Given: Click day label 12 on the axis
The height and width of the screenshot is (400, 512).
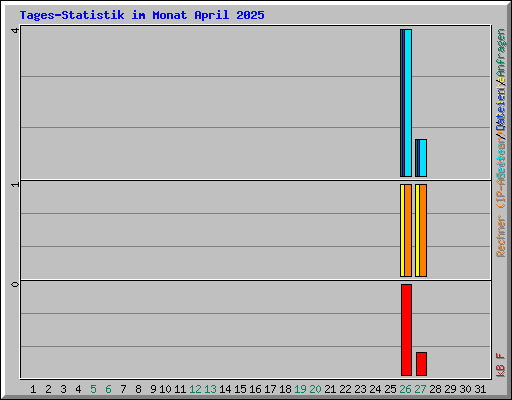Looking at the screenshot, I should [x=195, y=389].
